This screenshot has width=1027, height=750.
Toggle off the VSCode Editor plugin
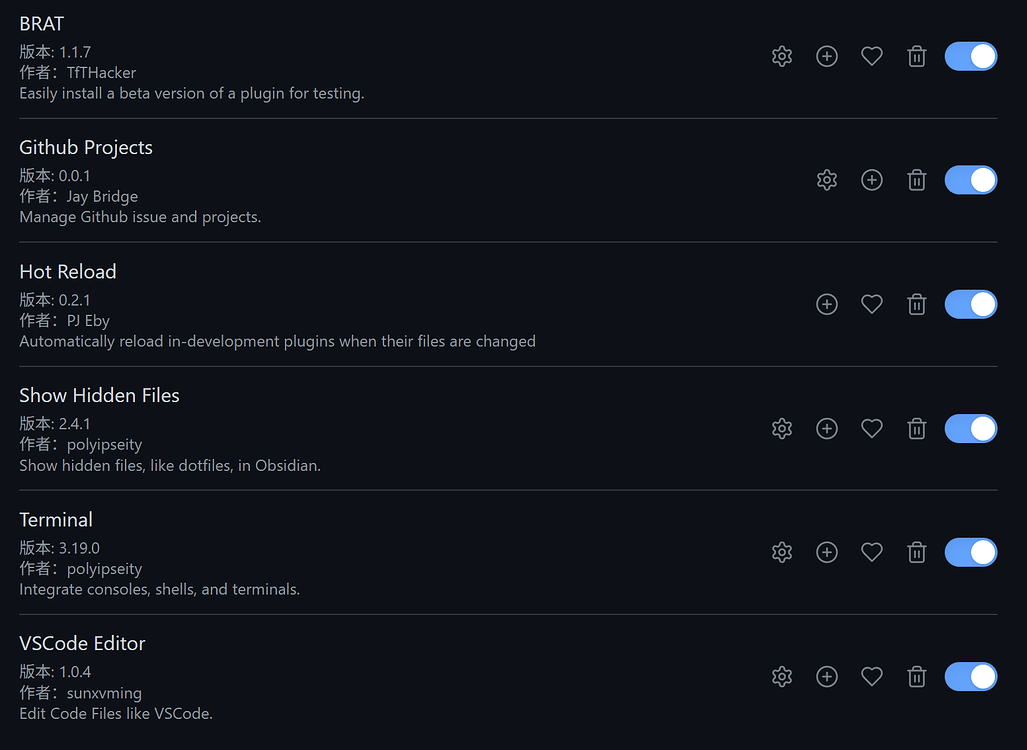pos(970,676)
